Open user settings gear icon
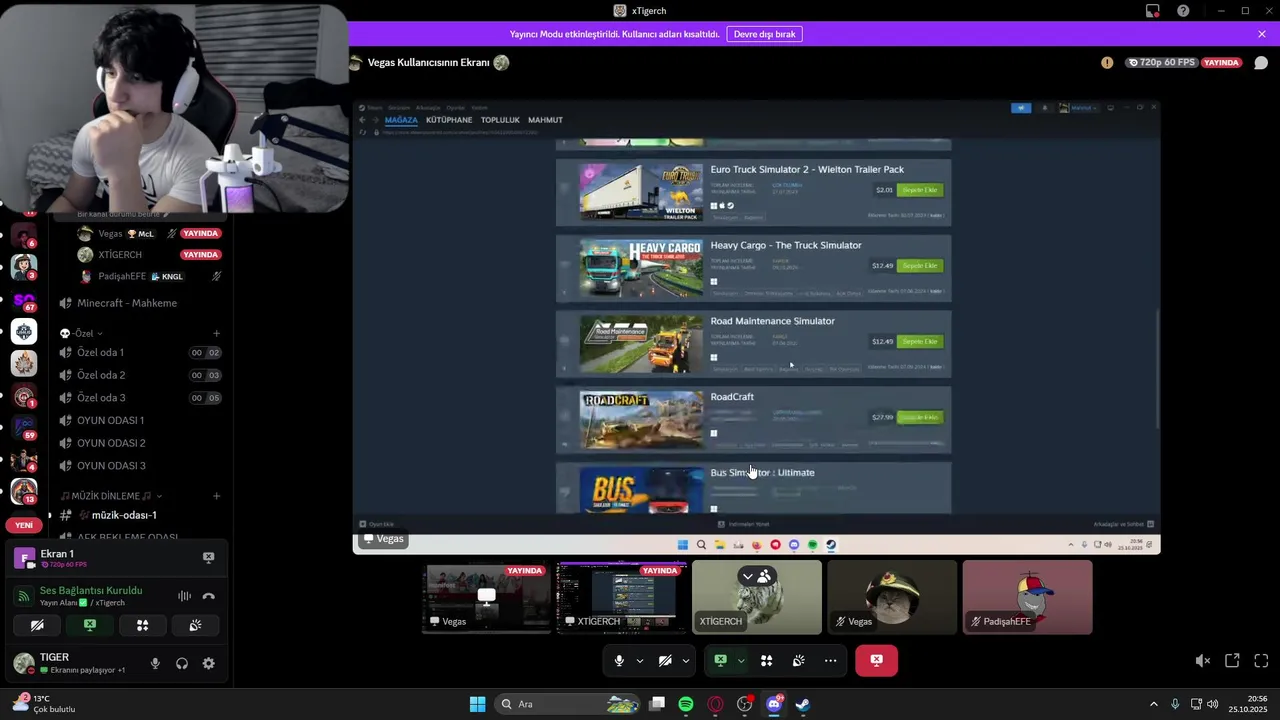Screen dimensions: 1280x720 (208, 663)
